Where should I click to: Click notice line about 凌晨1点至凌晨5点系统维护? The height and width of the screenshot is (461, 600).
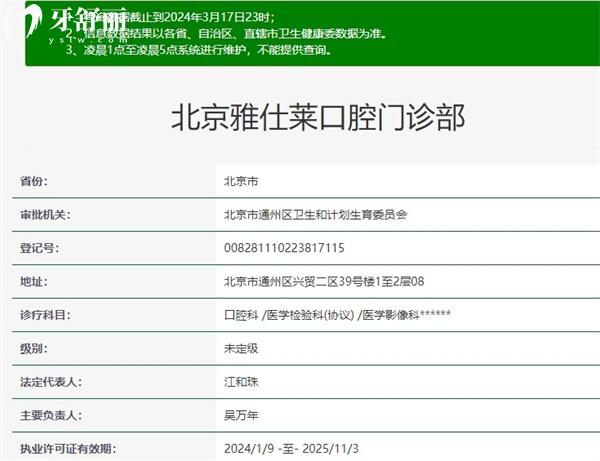click(x=199, y=50)
